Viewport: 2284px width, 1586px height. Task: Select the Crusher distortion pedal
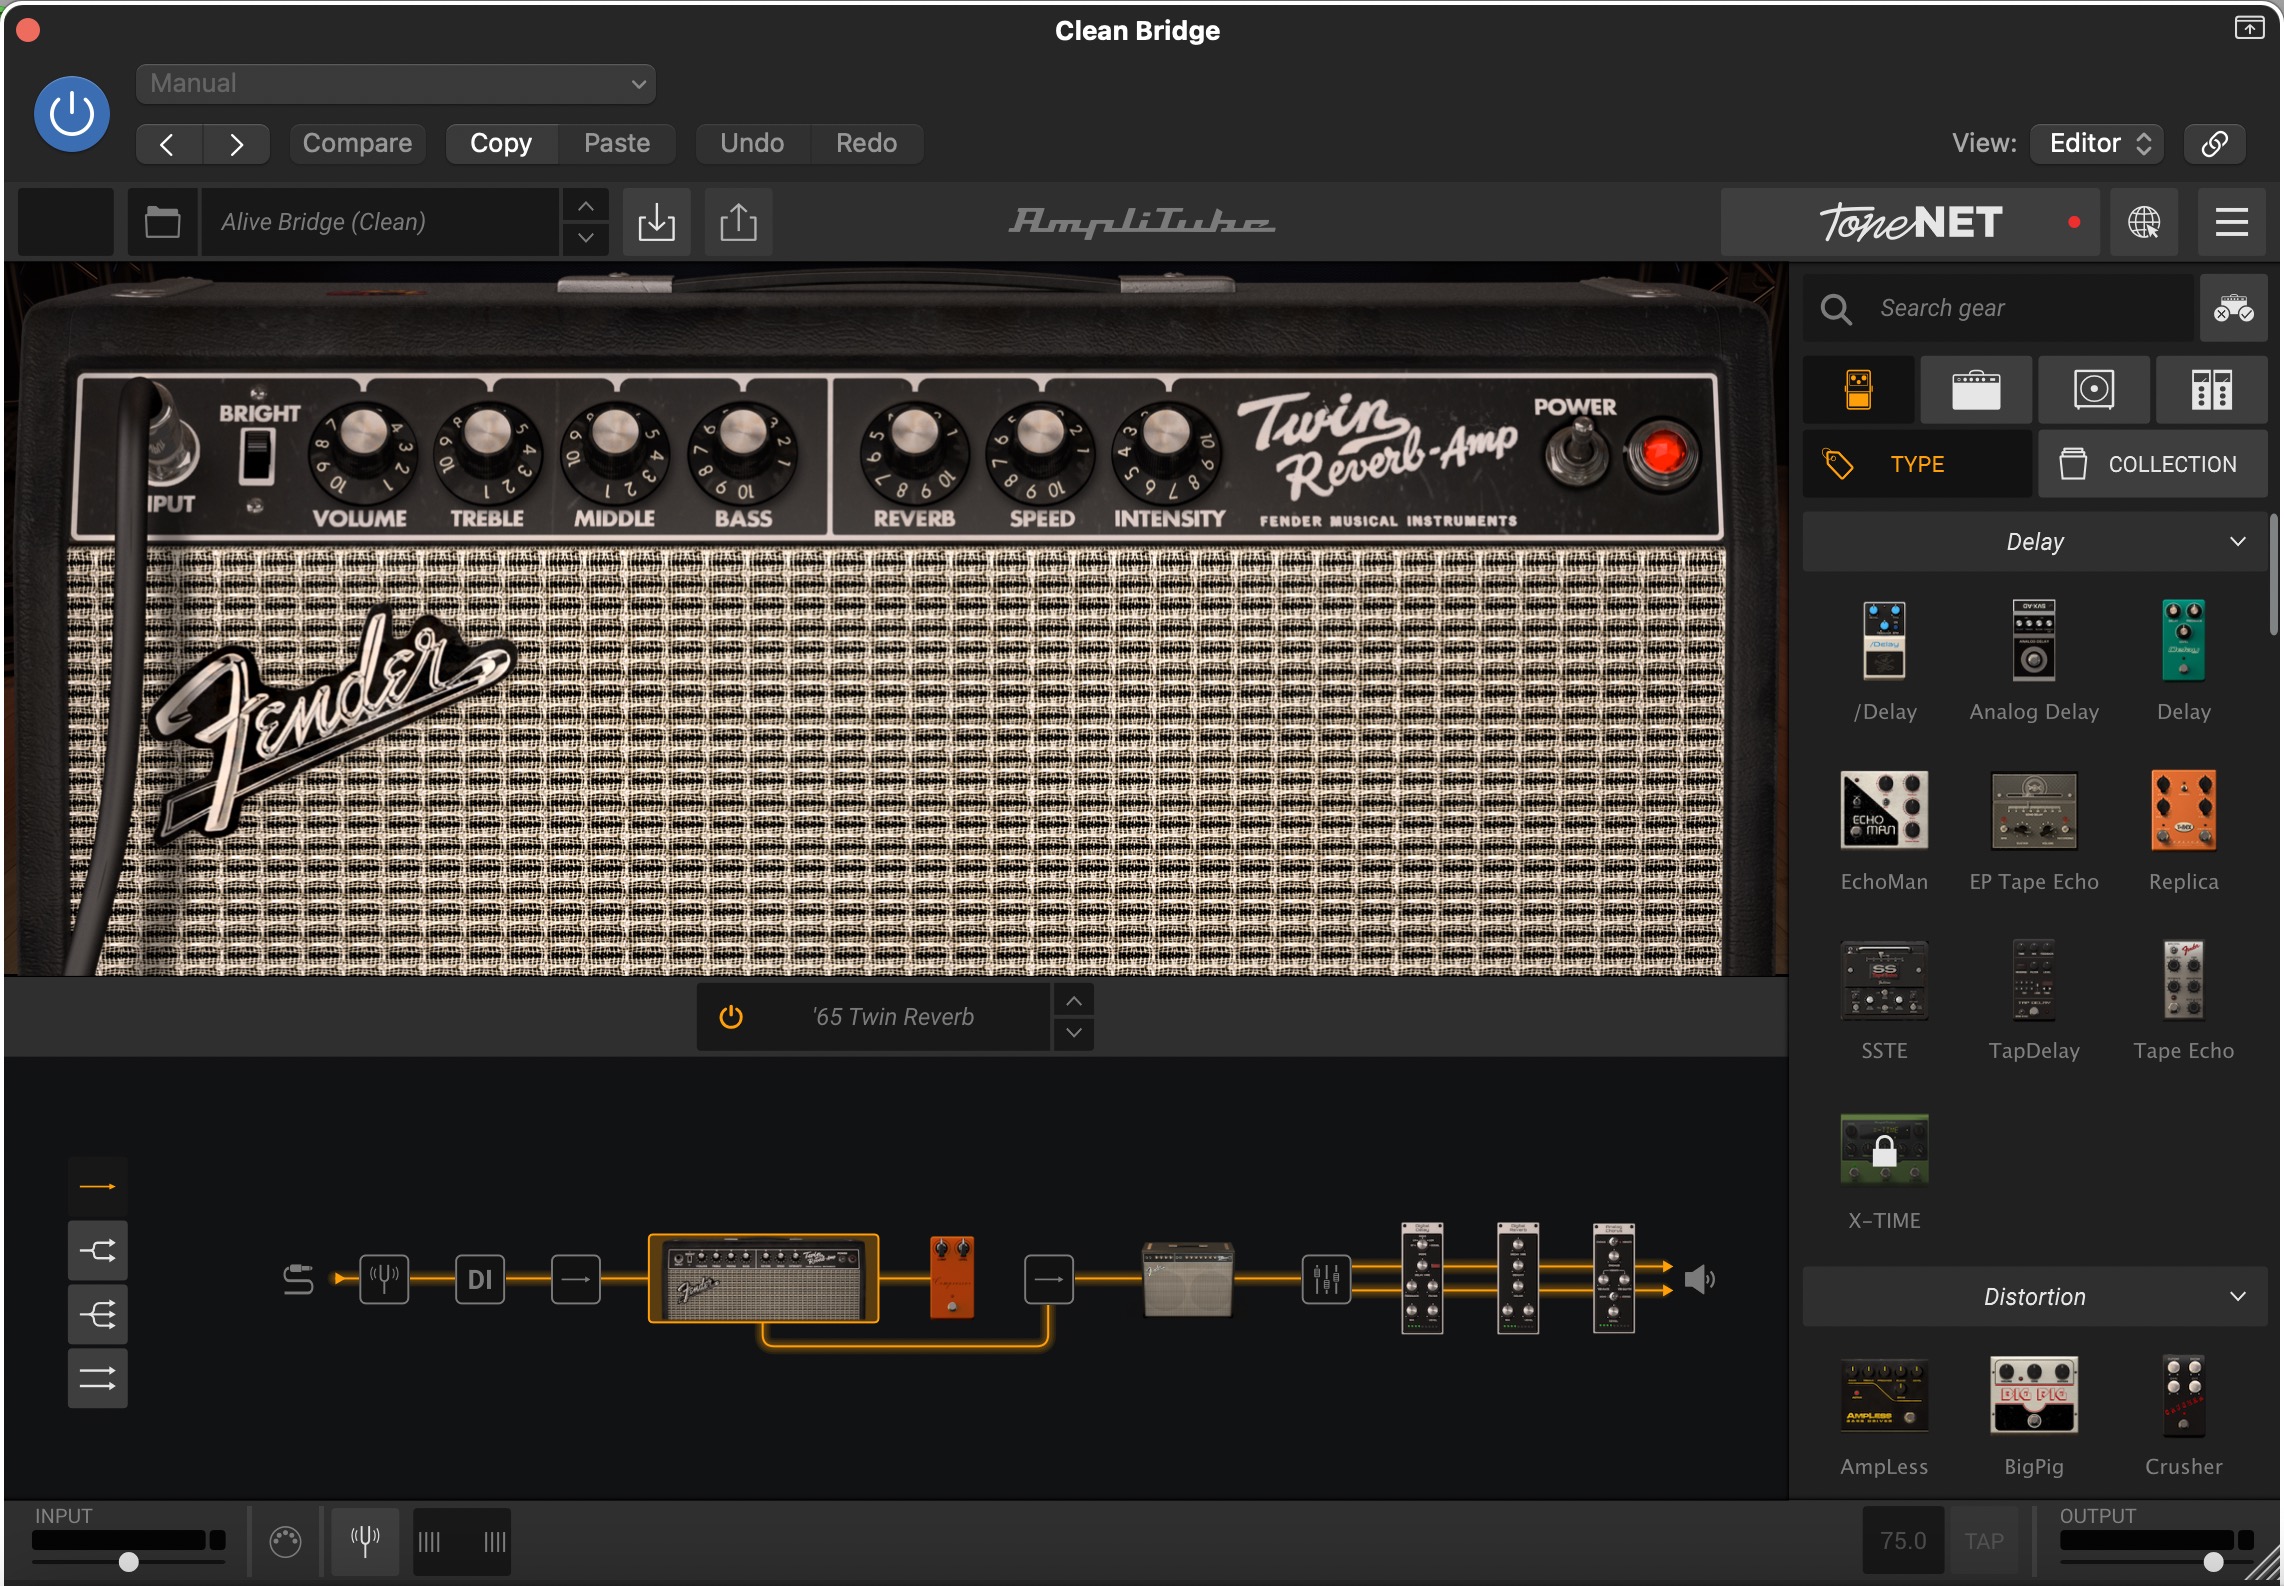point(2183,1396)
